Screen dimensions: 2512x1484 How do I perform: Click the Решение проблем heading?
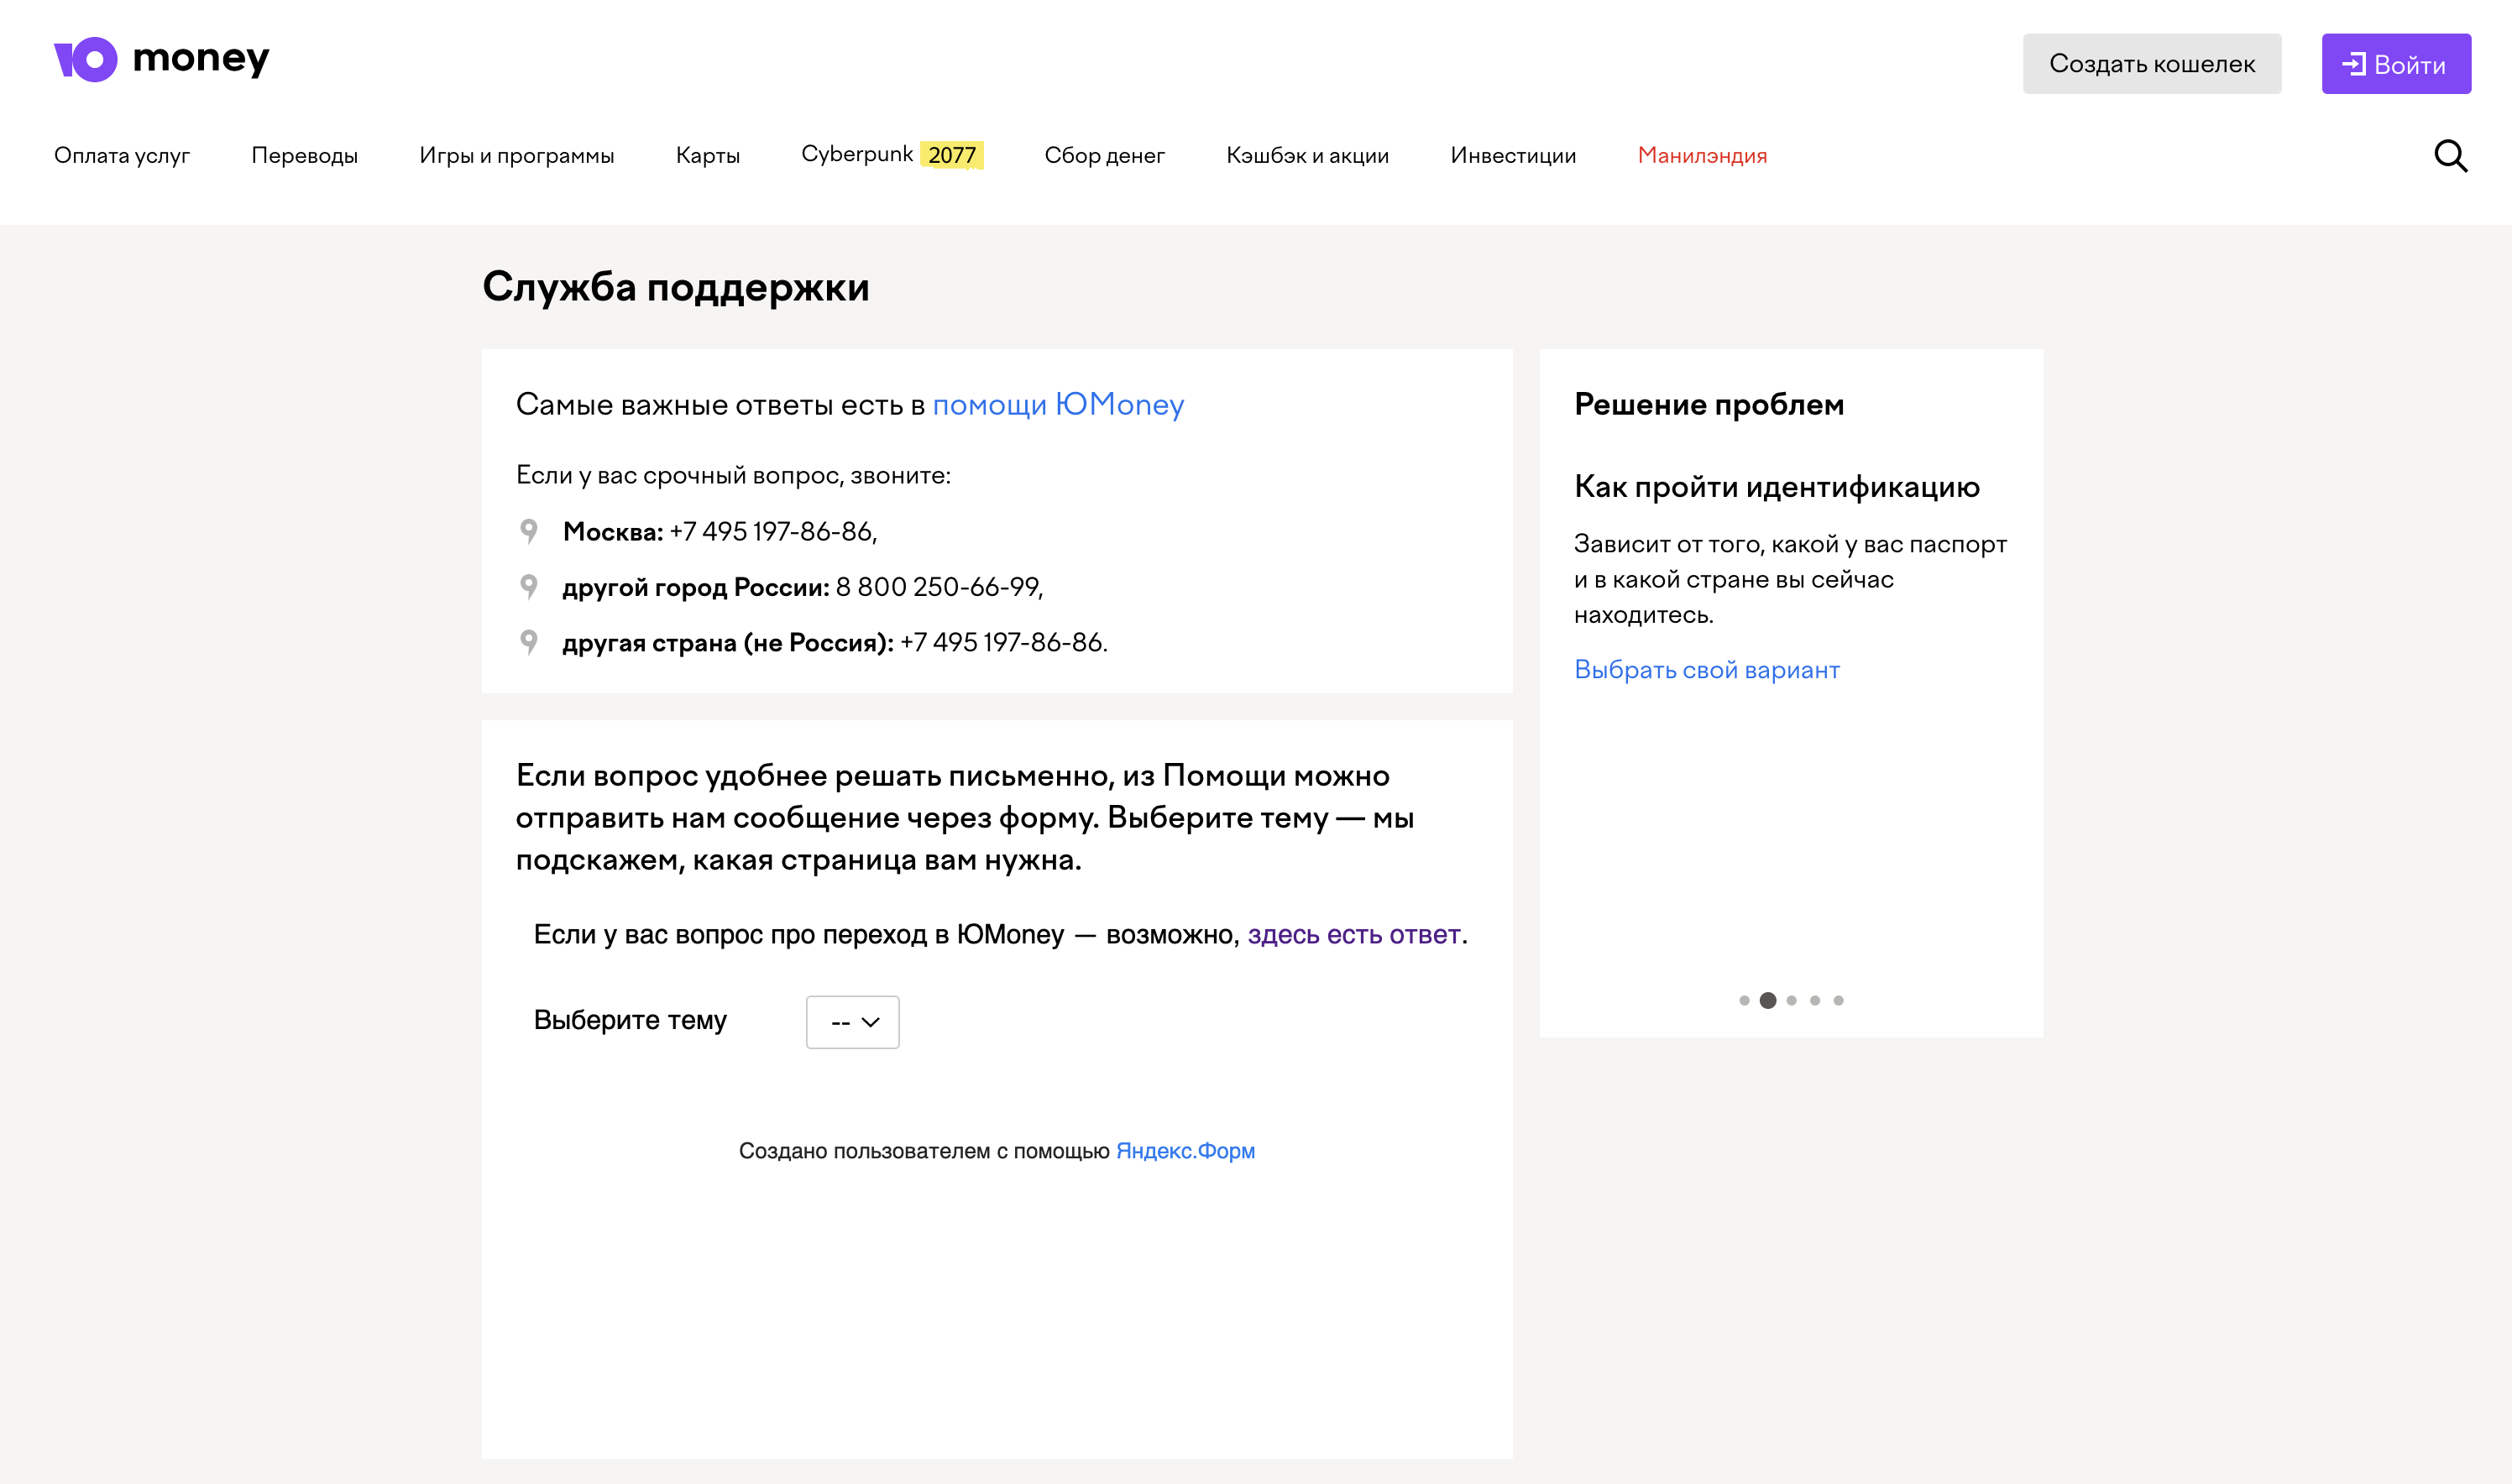tap(1709, 404)
